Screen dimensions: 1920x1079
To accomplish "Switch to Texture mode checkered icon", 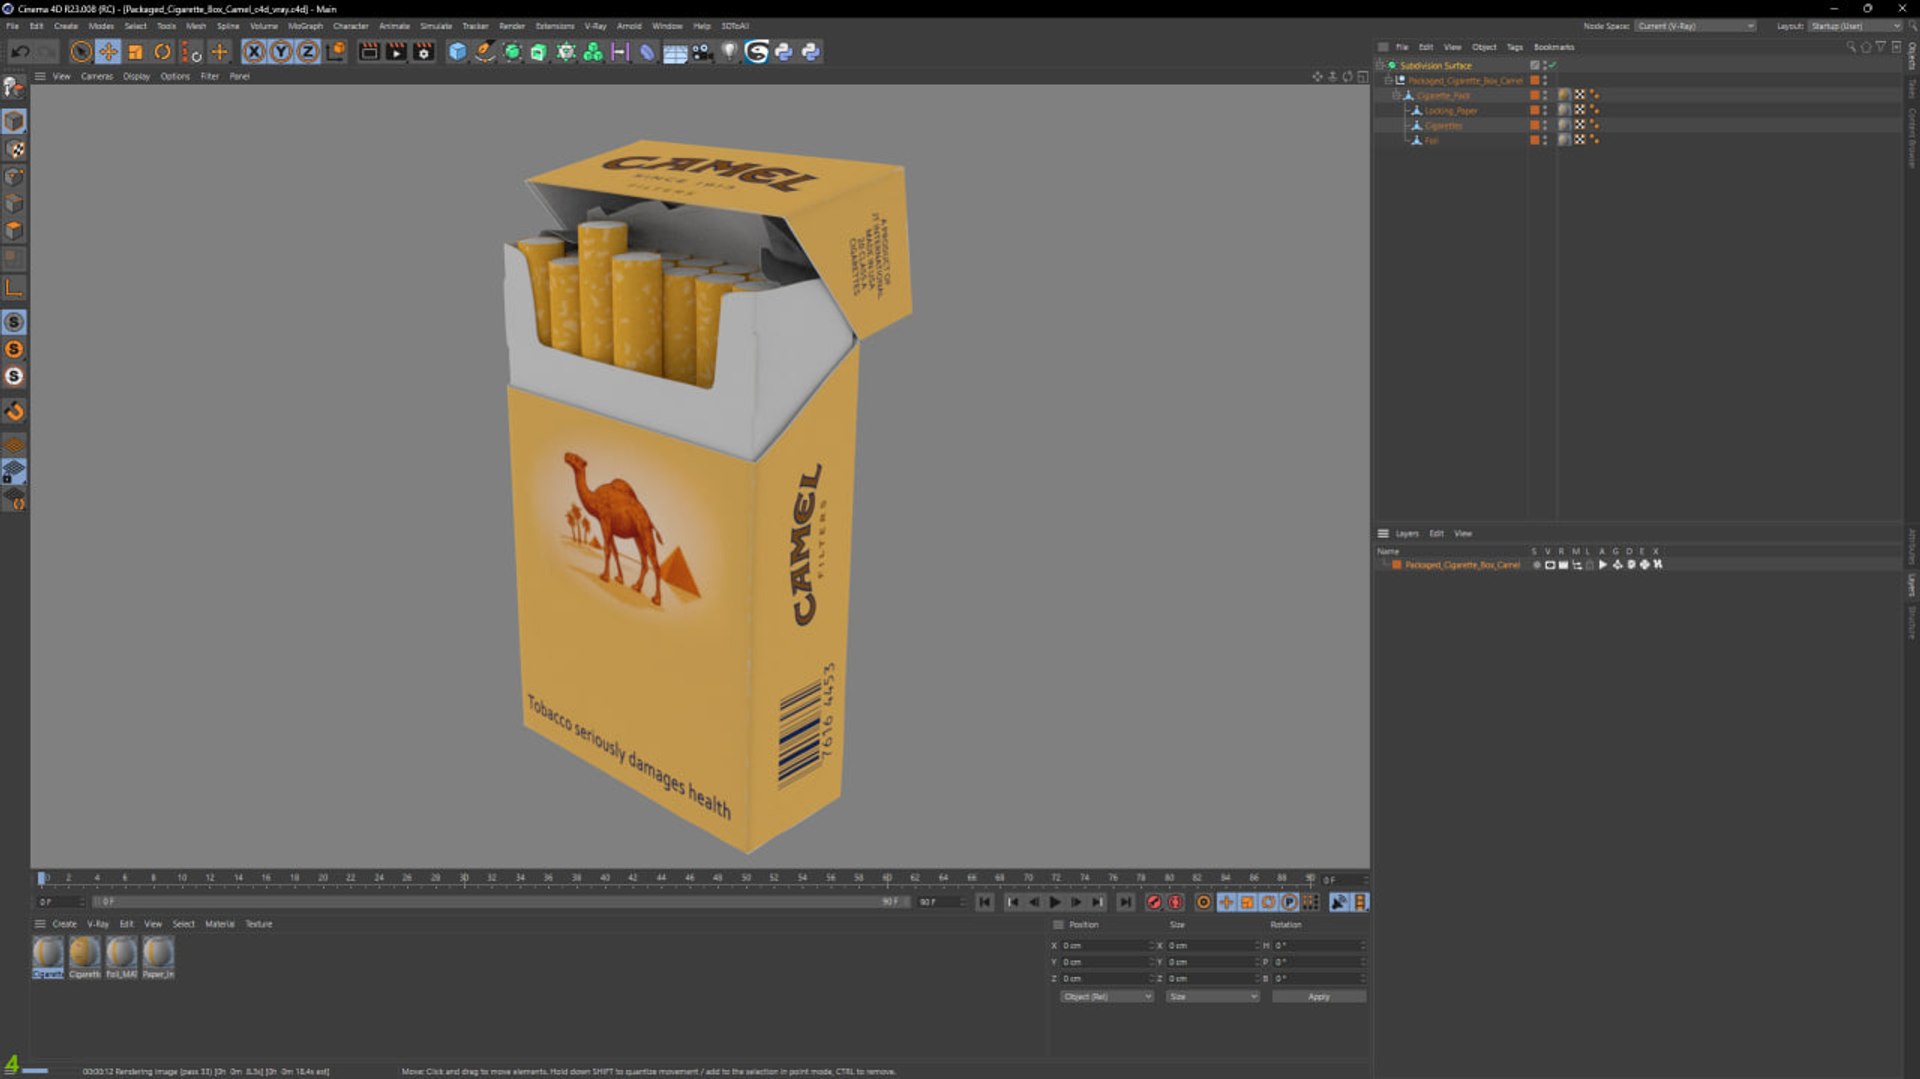I will 14,149.
